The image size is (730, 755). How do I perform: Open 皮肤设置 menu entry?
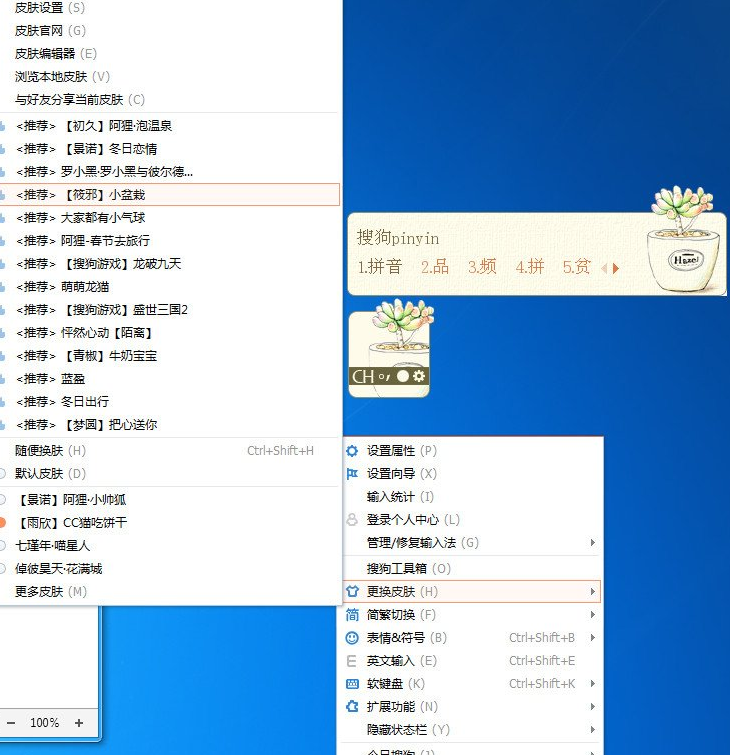pos(169,8)
